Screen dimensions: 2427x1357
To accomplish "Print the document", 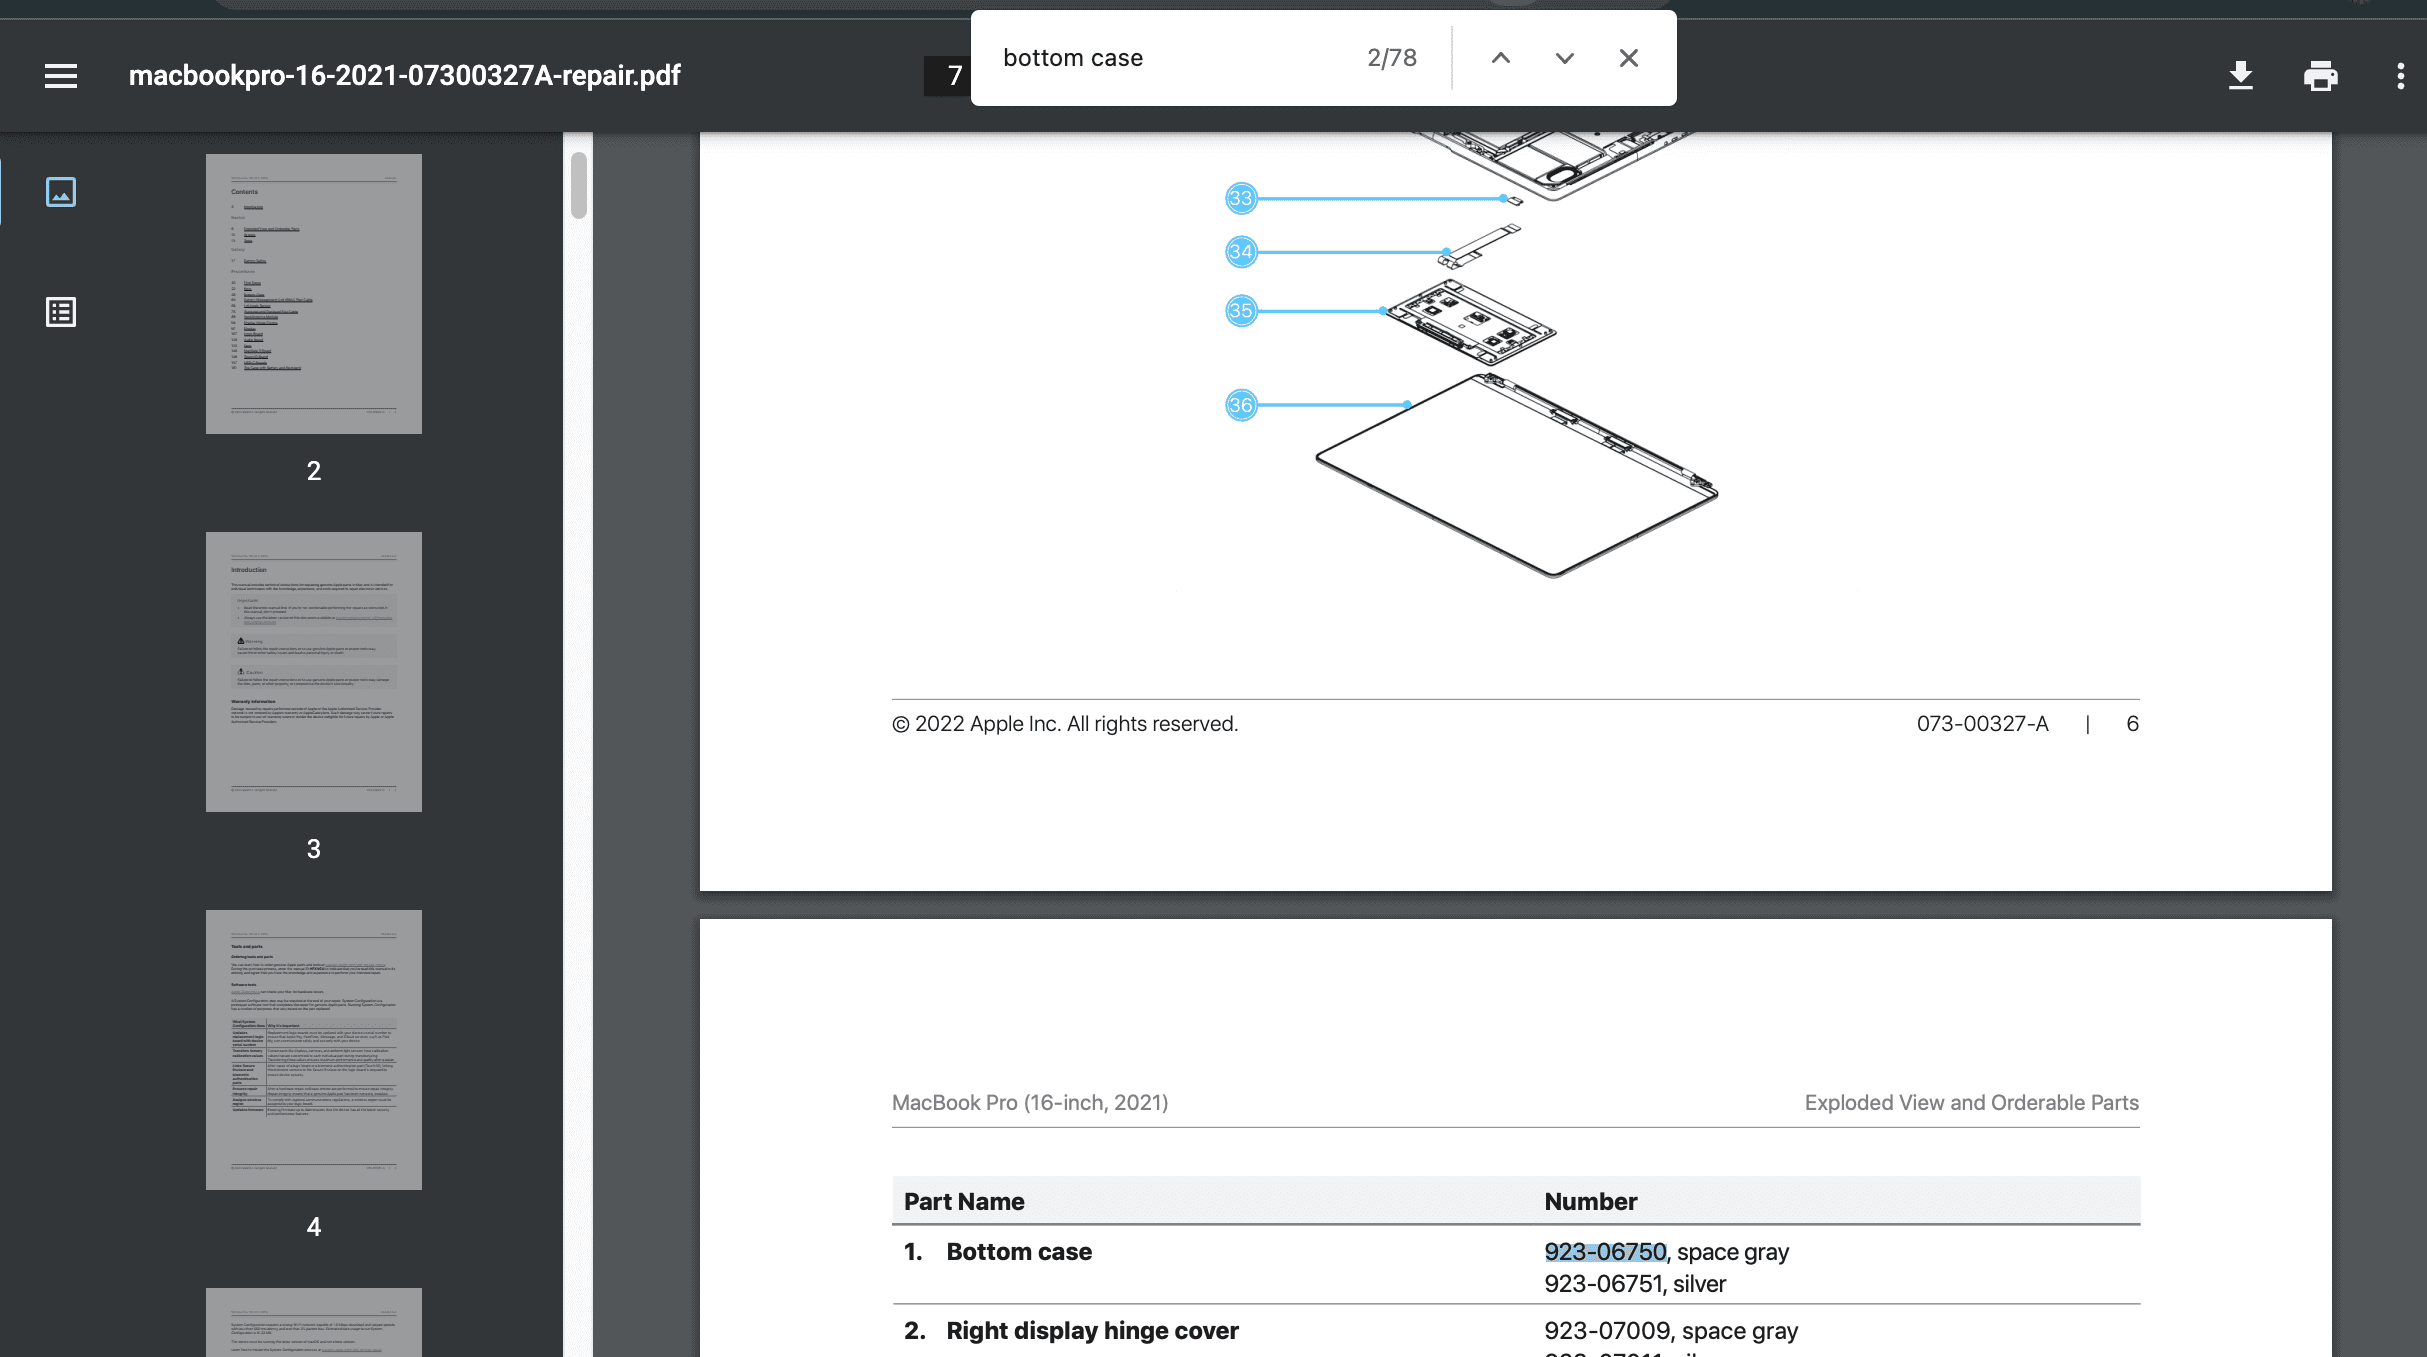I will tap(2321, 76).
